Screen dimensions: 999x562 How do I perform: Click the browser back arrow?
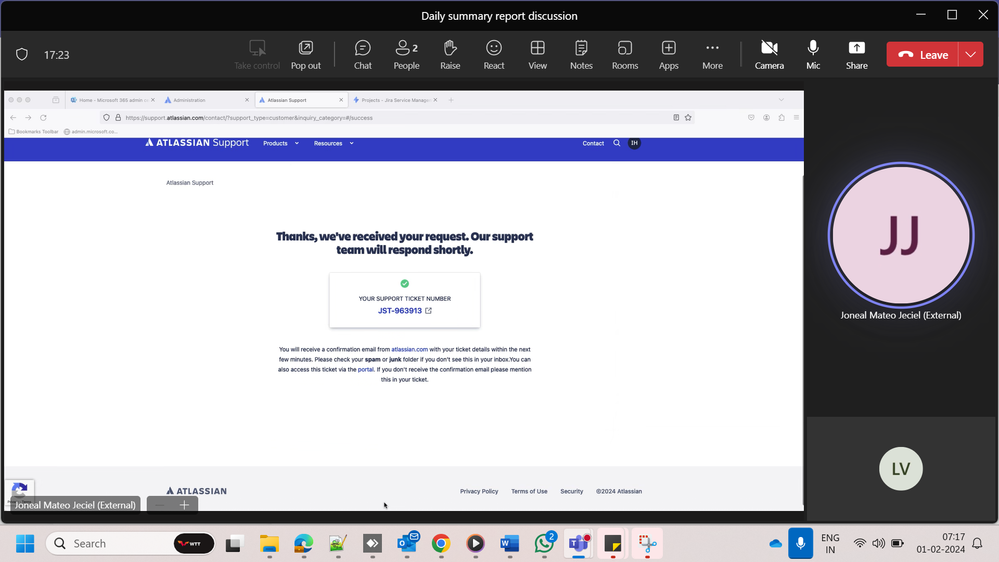13,118
